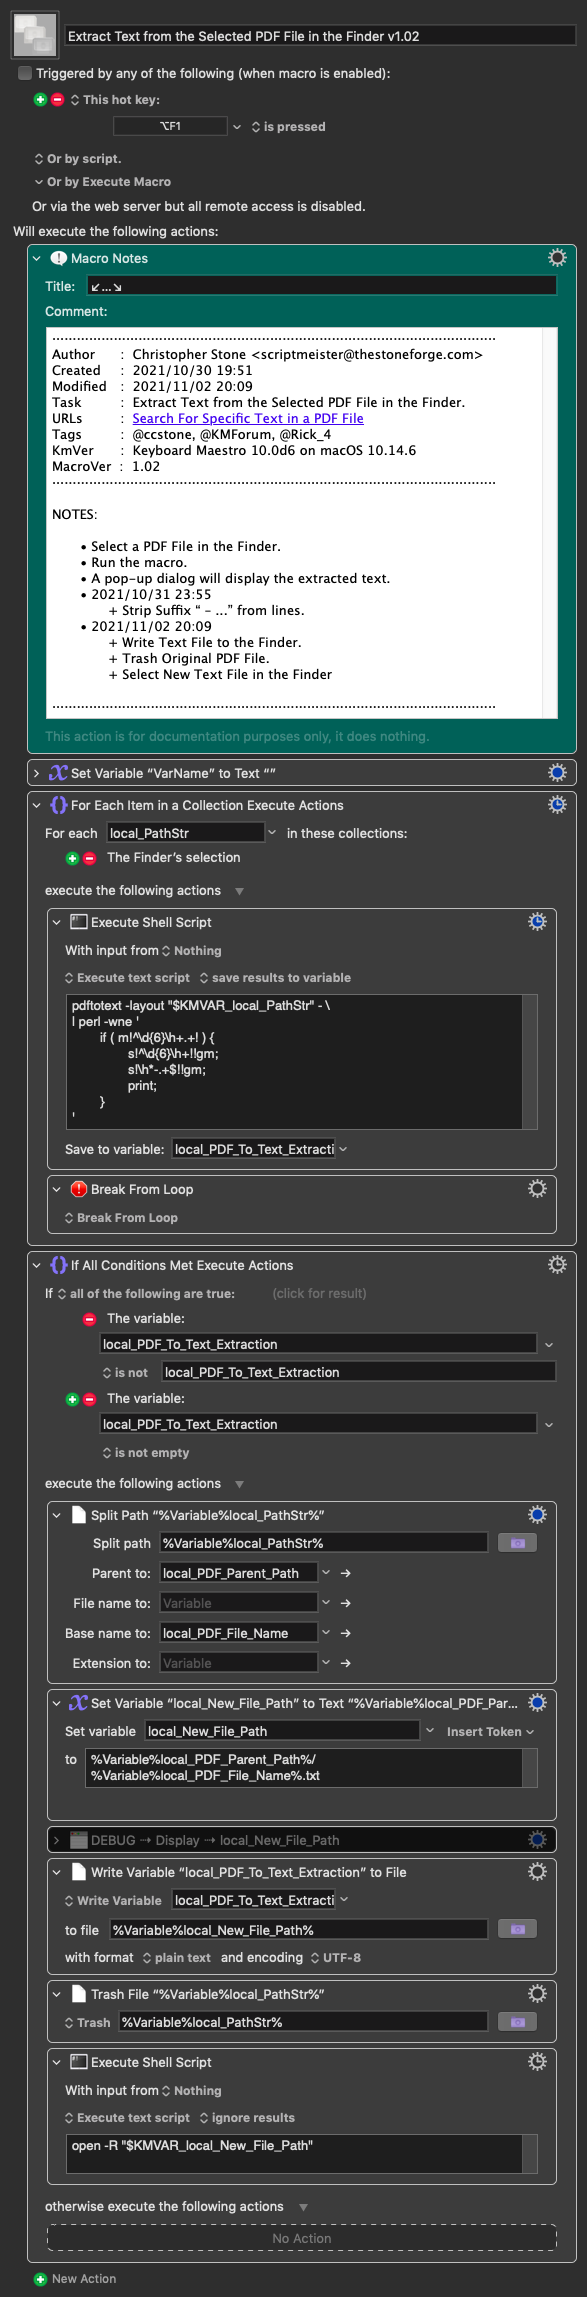The image size is (587, 2297).
Task: Open Search For Specific Text in a PDF File link
Action: tap(248, 419)
